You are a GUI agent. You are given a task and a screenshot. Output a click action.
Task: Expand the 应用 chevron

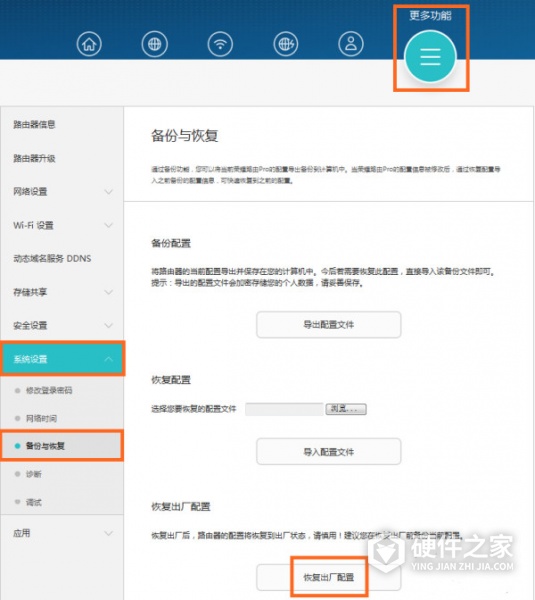tap(109, 533)
